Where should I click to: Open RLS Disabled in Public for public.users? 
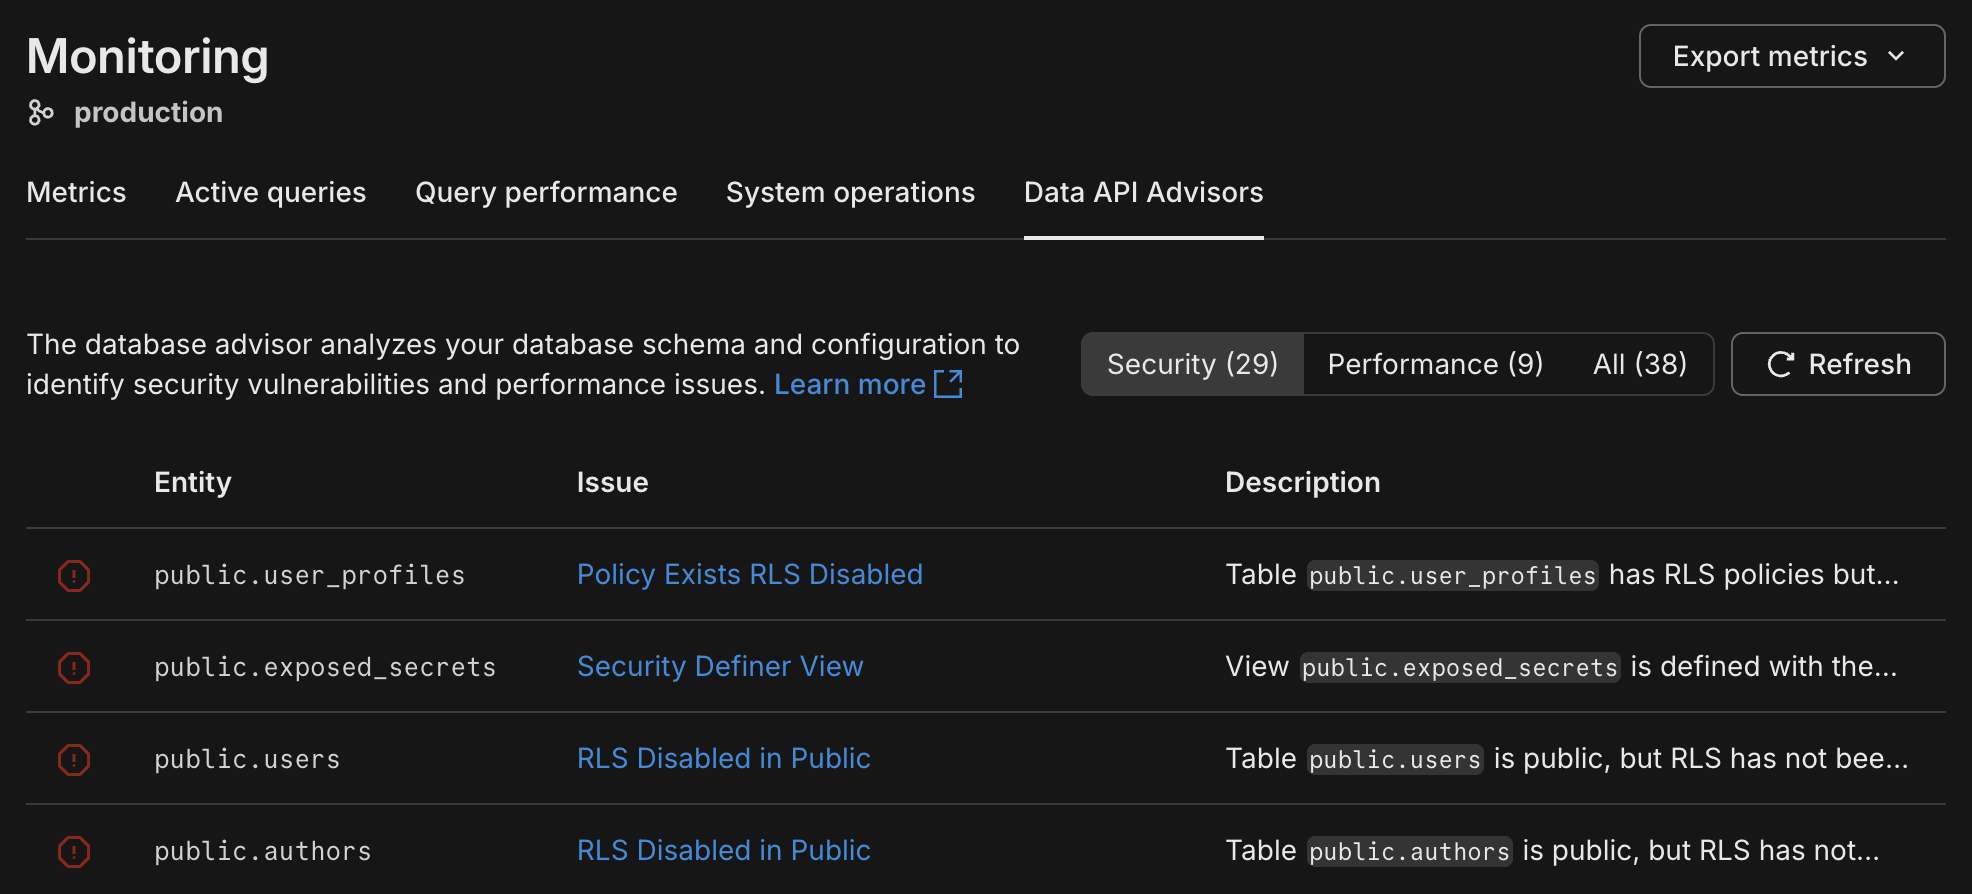[x=724, y=758]
